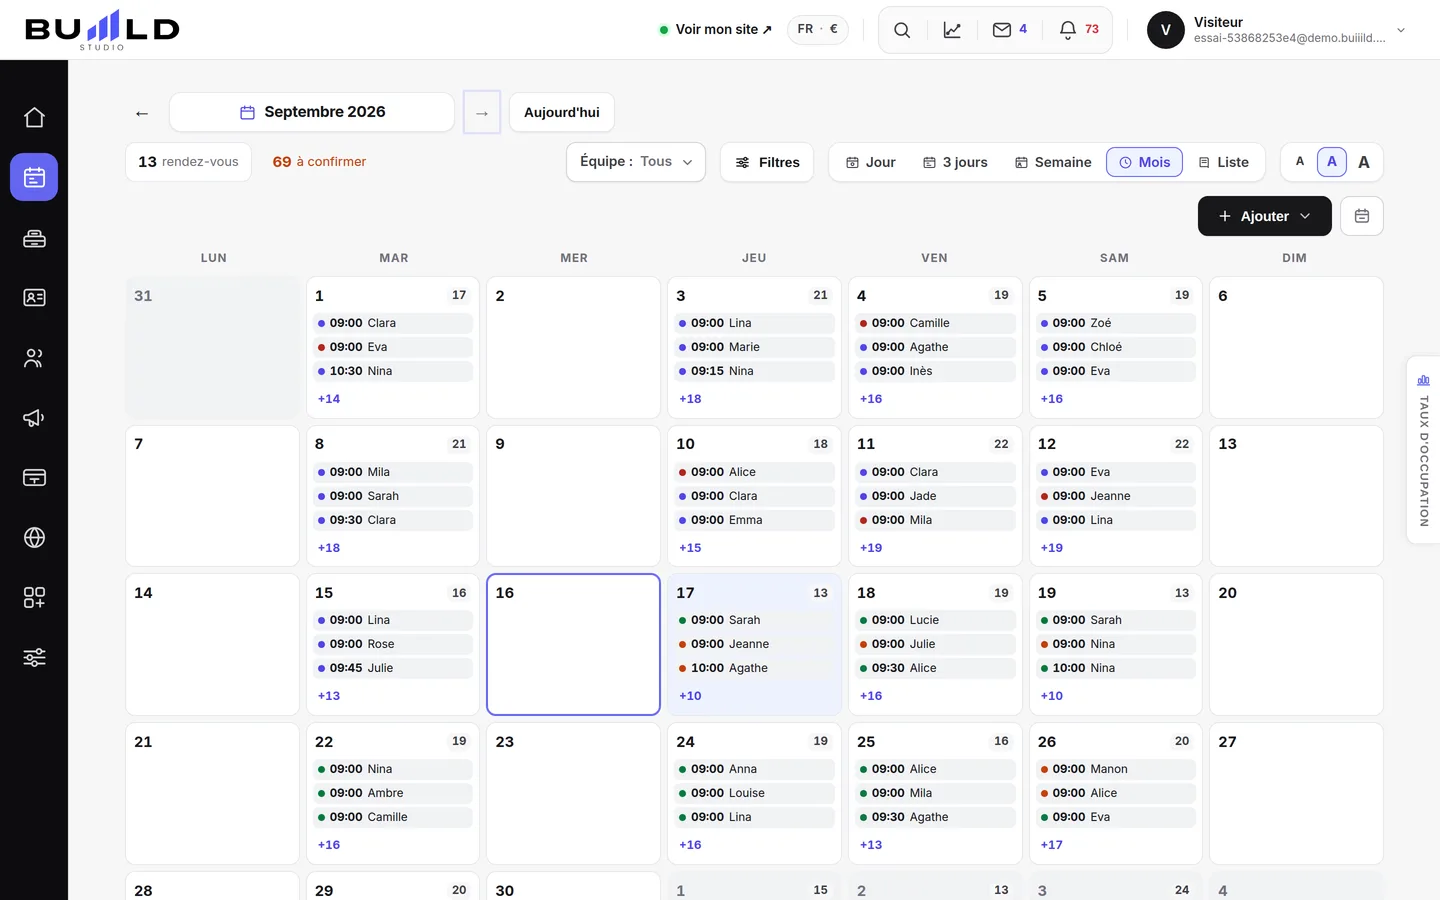Switch to Semaine view
The width and height of the screenshot is (1440, 900).
click(x=1053, y=162)
